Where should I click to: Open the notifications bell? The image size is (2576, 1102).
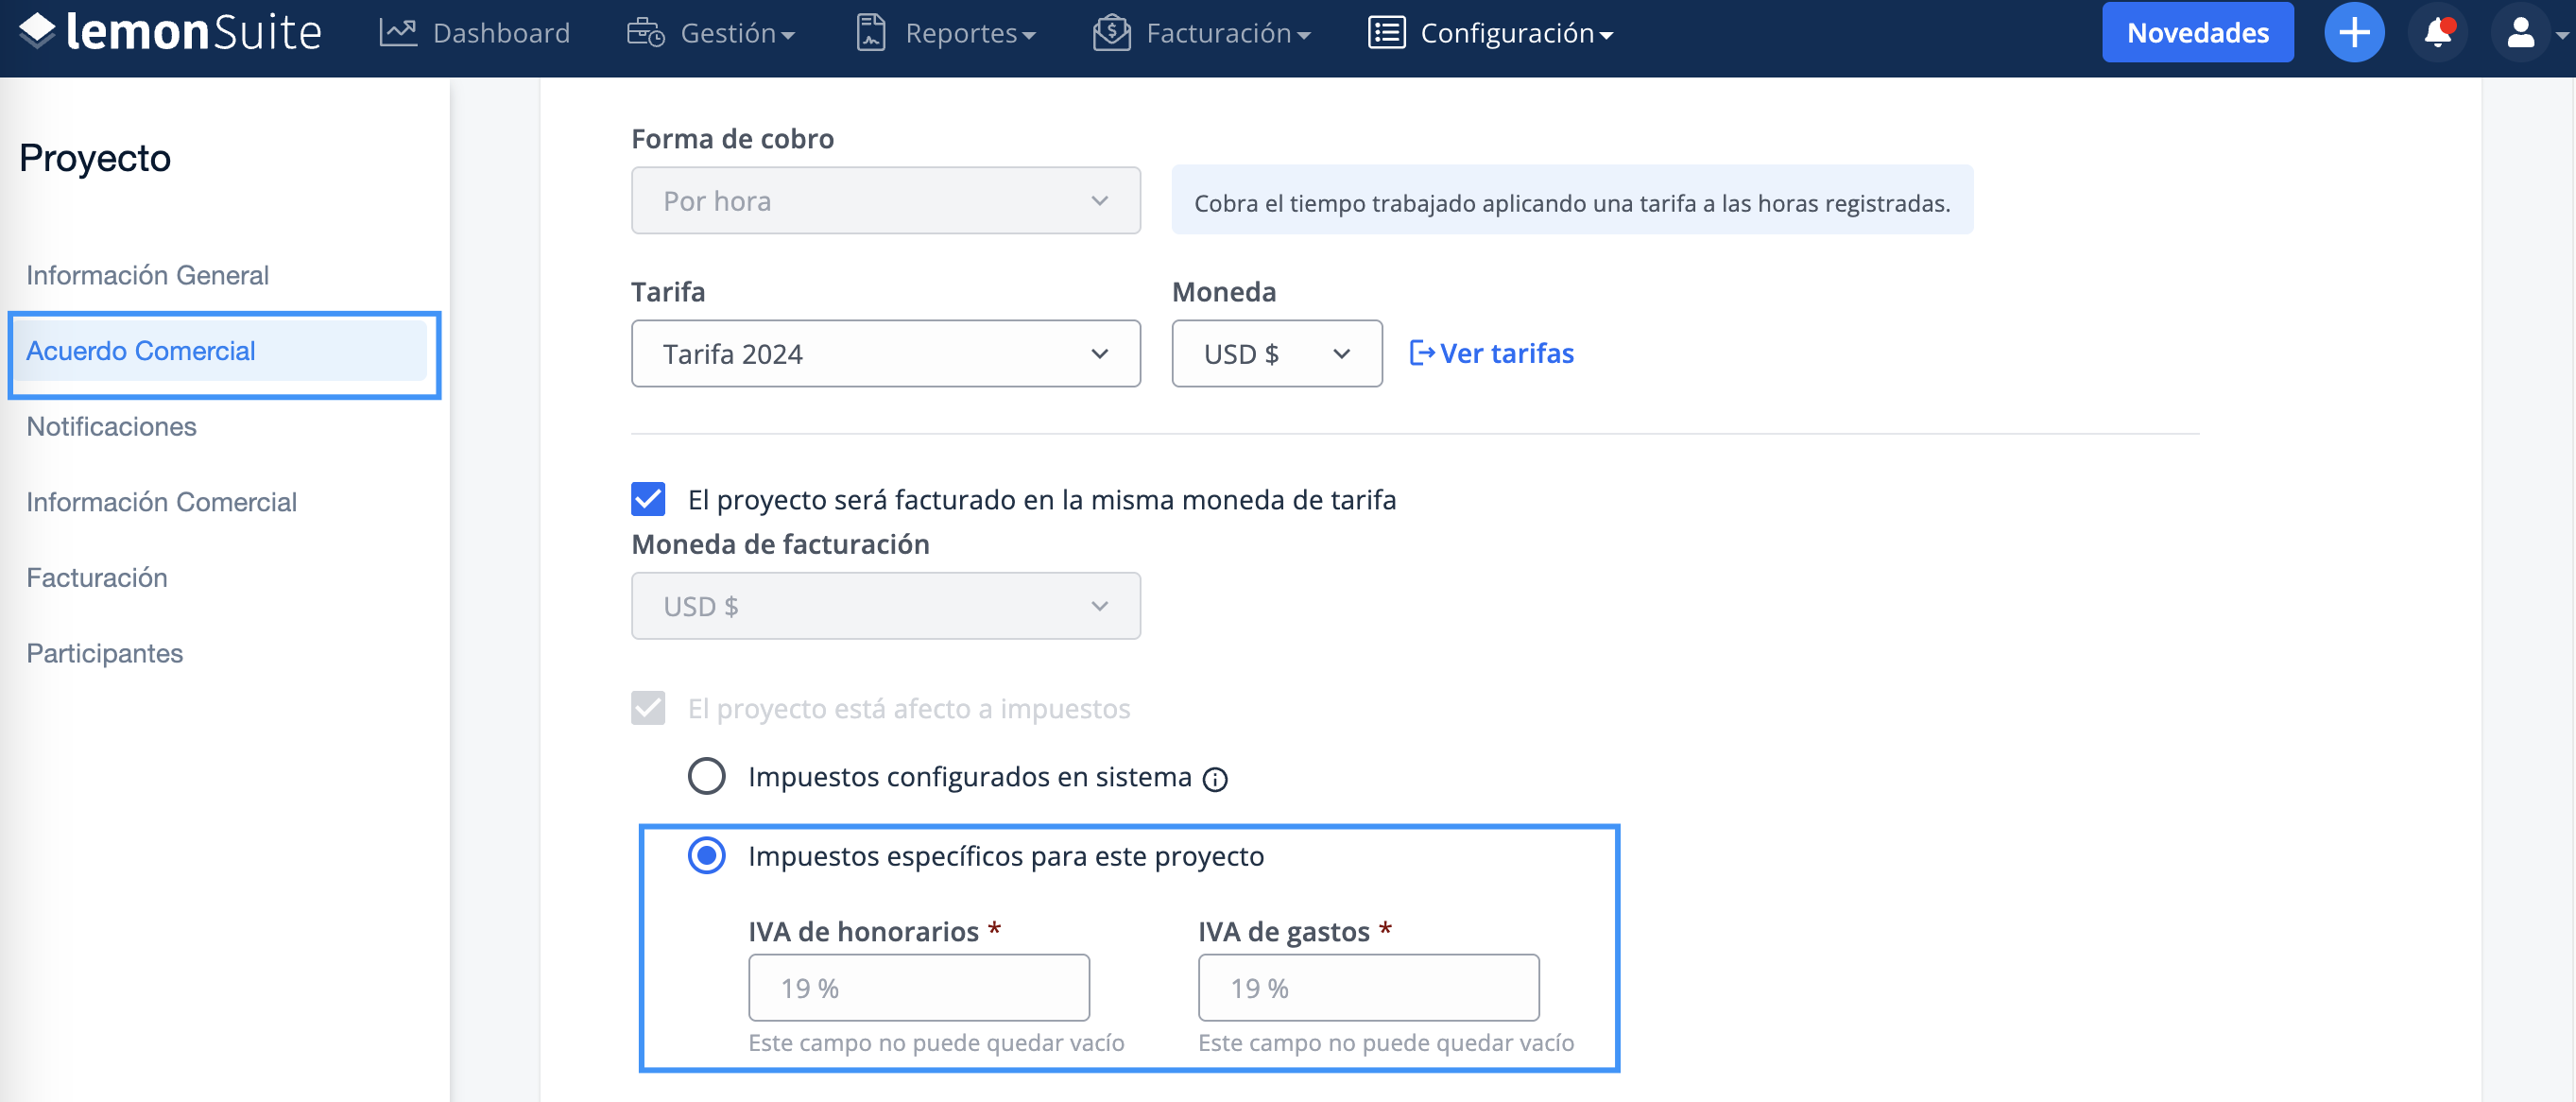(2438, 33)
